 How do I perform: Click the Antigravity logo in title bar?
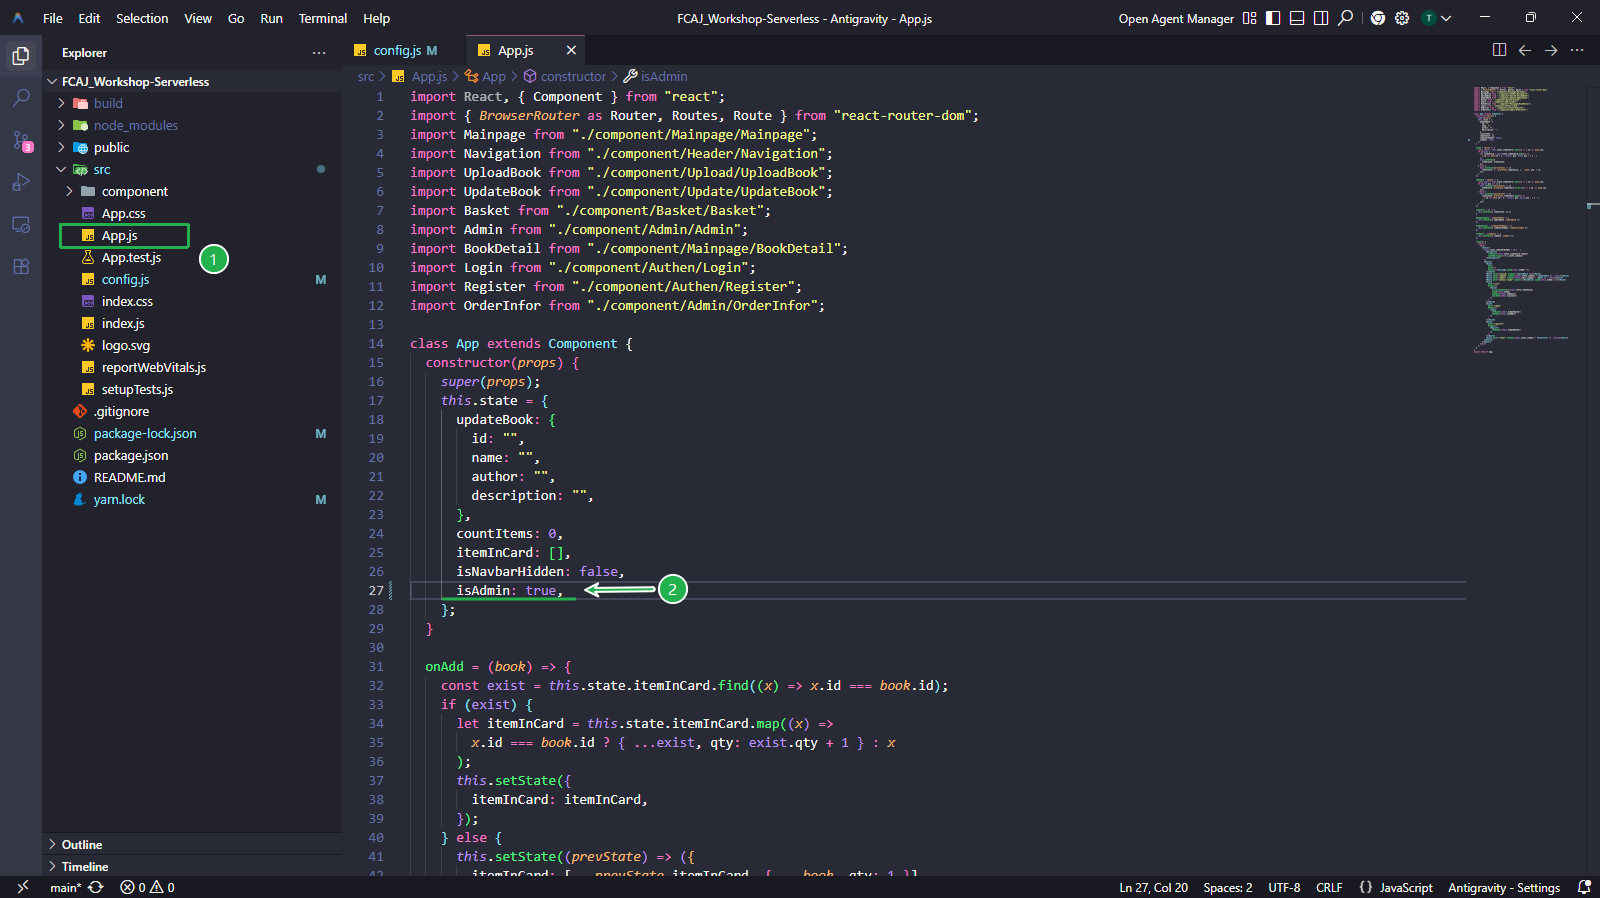click(x=18, y=18)
